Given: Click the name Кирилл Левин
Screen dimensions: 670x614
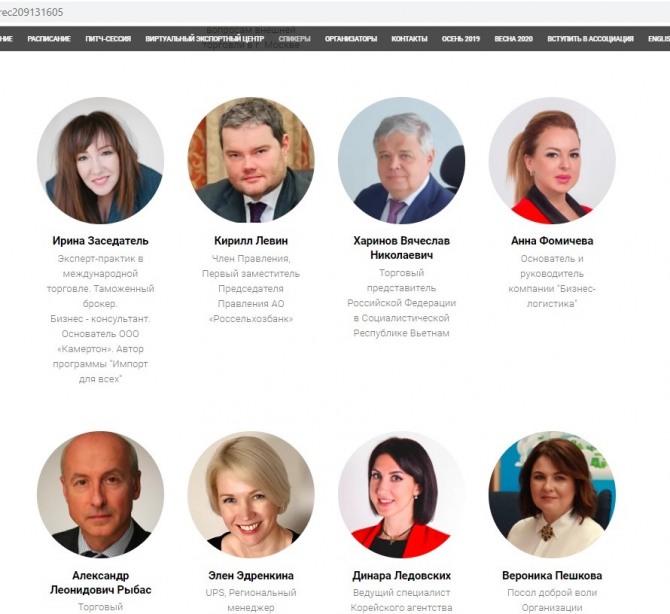Looking at the screenshot, I should 251,241.
